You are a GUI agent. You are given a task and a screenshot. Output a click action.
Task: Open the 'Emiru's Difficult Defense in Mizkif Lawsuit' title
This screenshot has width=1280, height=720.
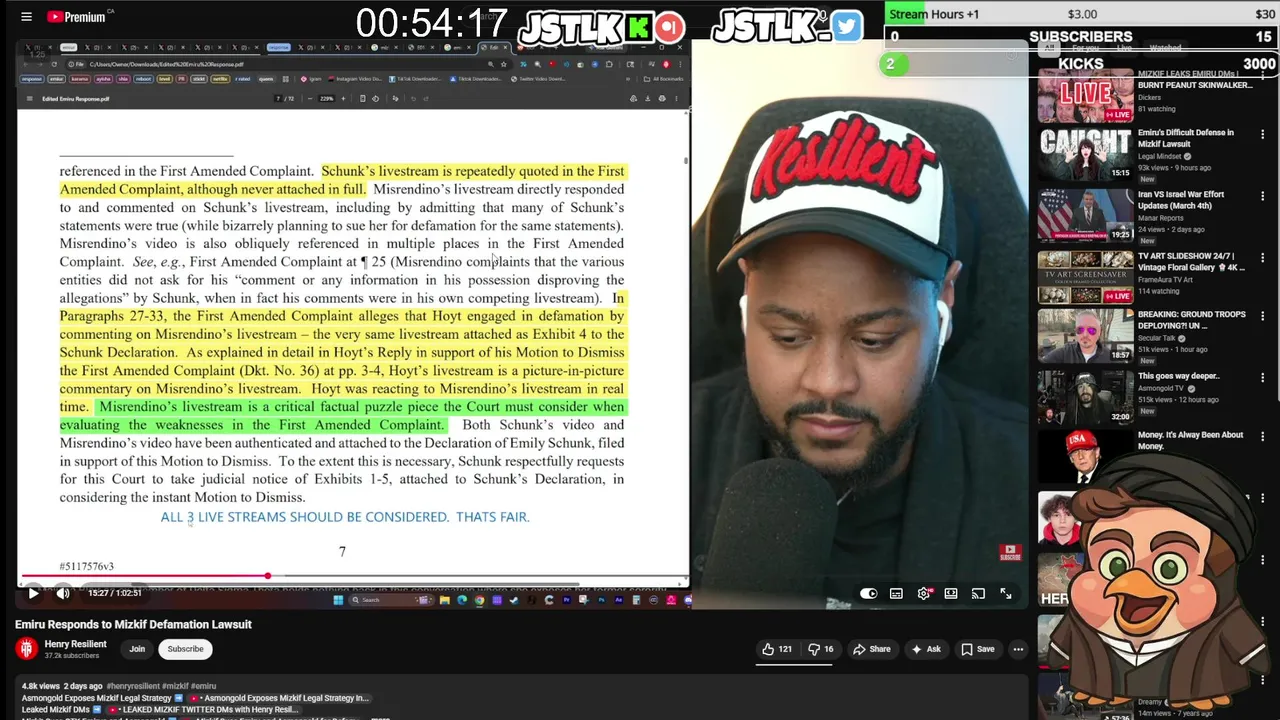[x=1185, y=138]
